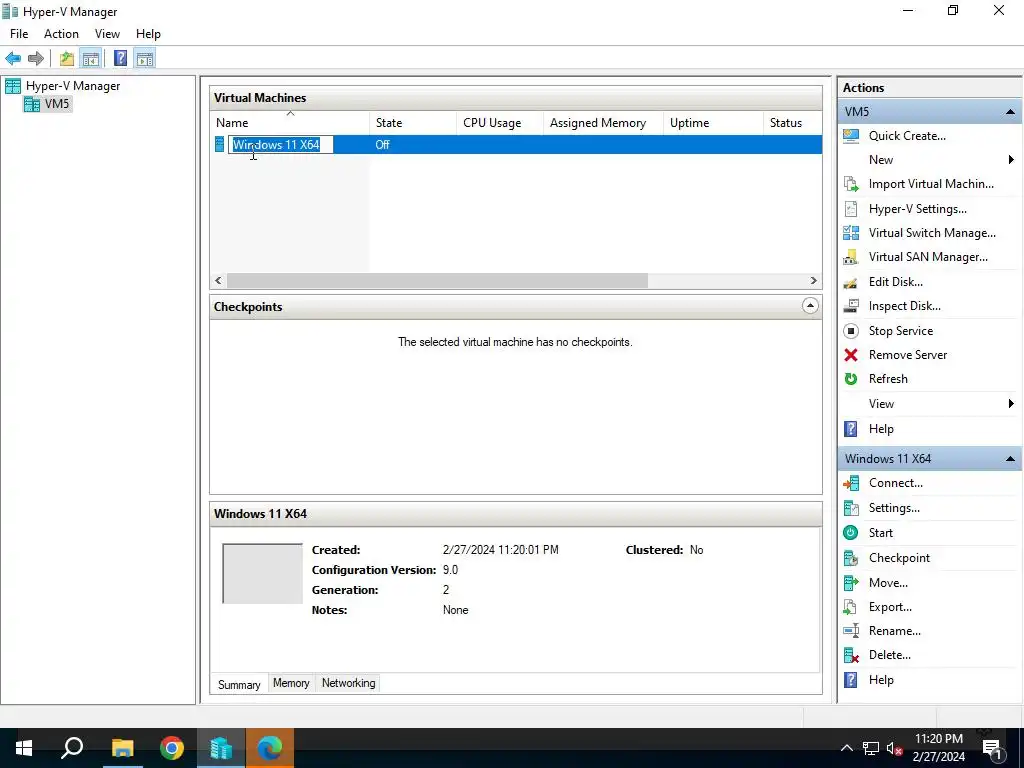Viewport: 1024px width, 768px height.
Task: Open the Windows Start menu
Action: click(x=24, y=748)
